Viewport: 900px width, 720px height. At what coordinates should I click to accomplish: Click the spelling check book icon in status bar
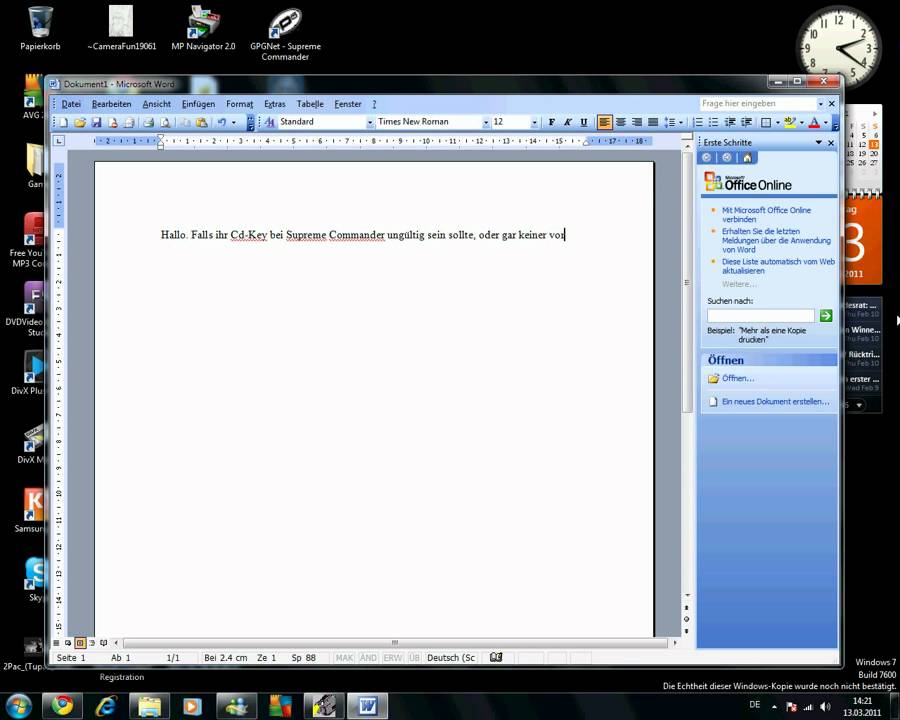point(496,657)
